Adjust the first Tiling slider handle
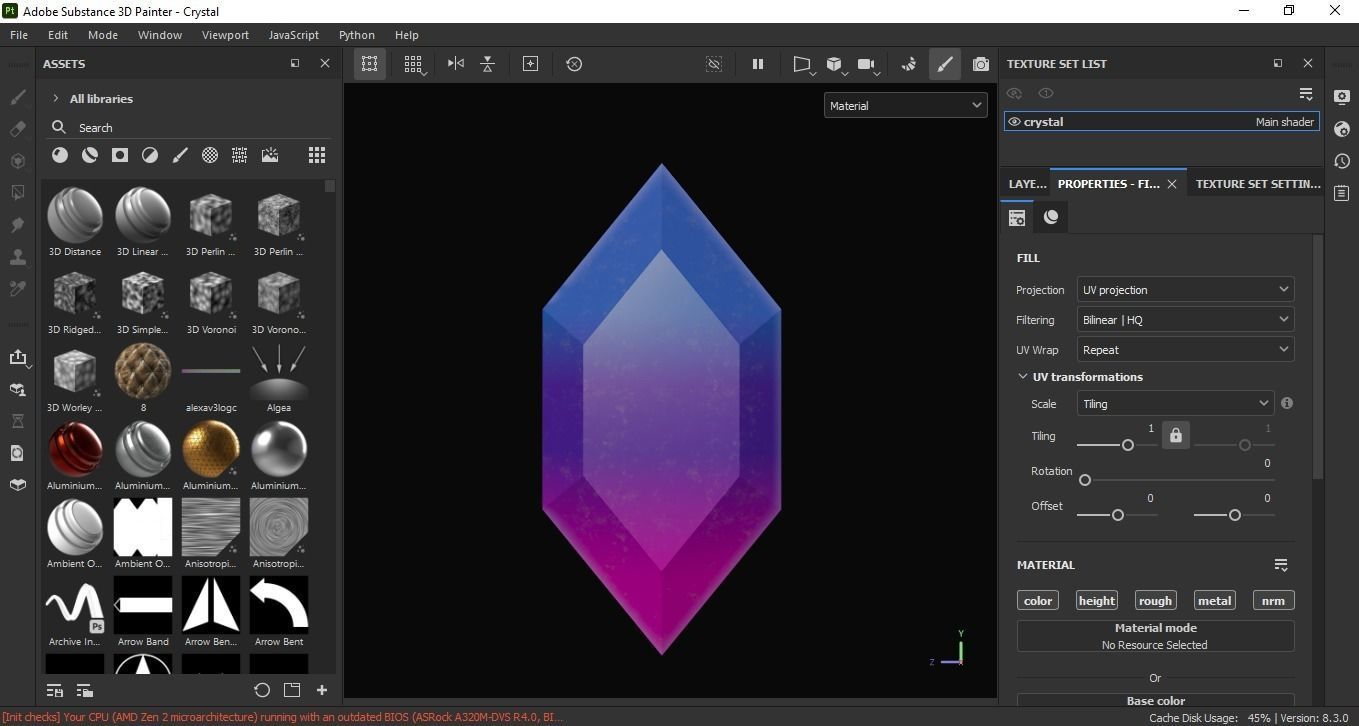The width and height of the screenshot is (1359, 726). point(1128,445)
